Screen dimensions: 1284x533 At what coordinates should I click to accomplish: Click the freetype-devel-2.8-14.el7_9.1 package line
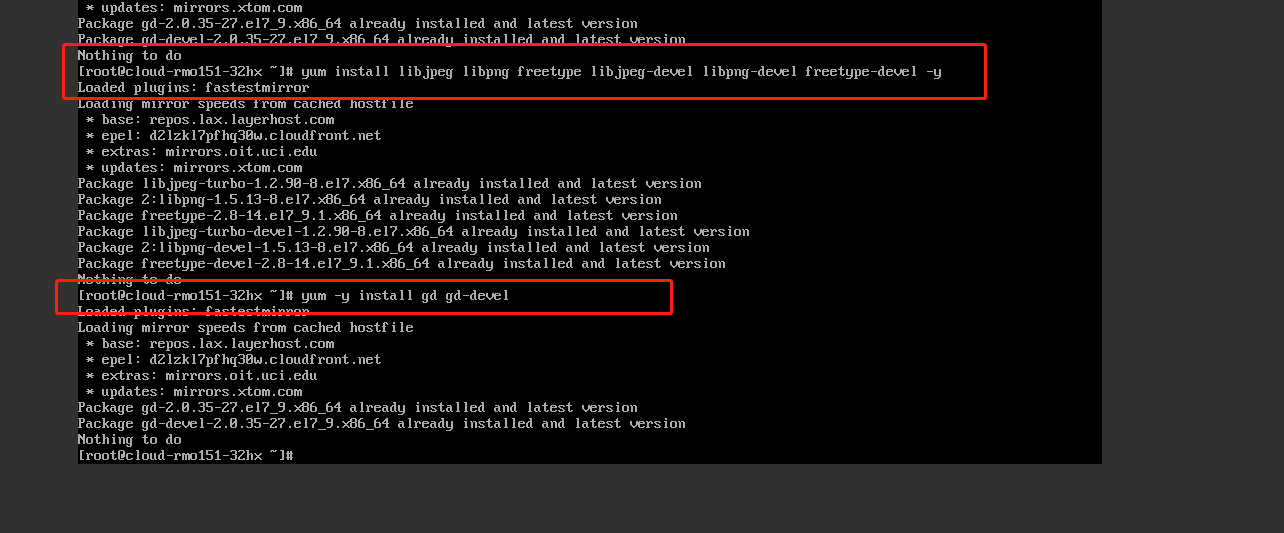click(x=402, y=264)
